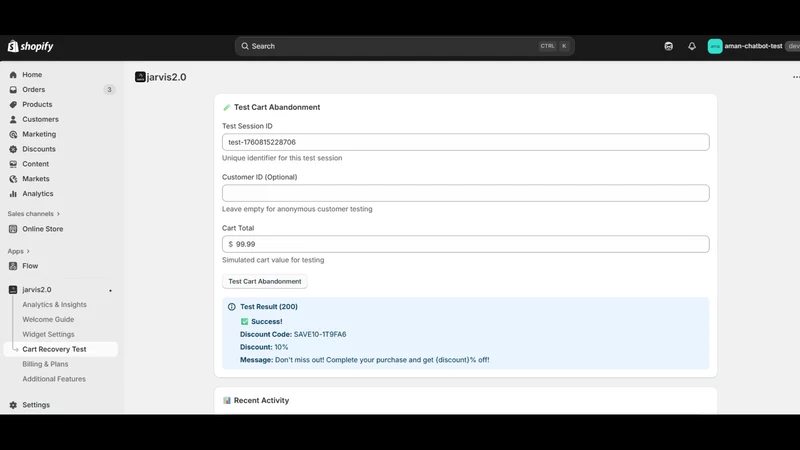Click the Markets globe icon
Screen dimensions: 800x450
[13, 179]
